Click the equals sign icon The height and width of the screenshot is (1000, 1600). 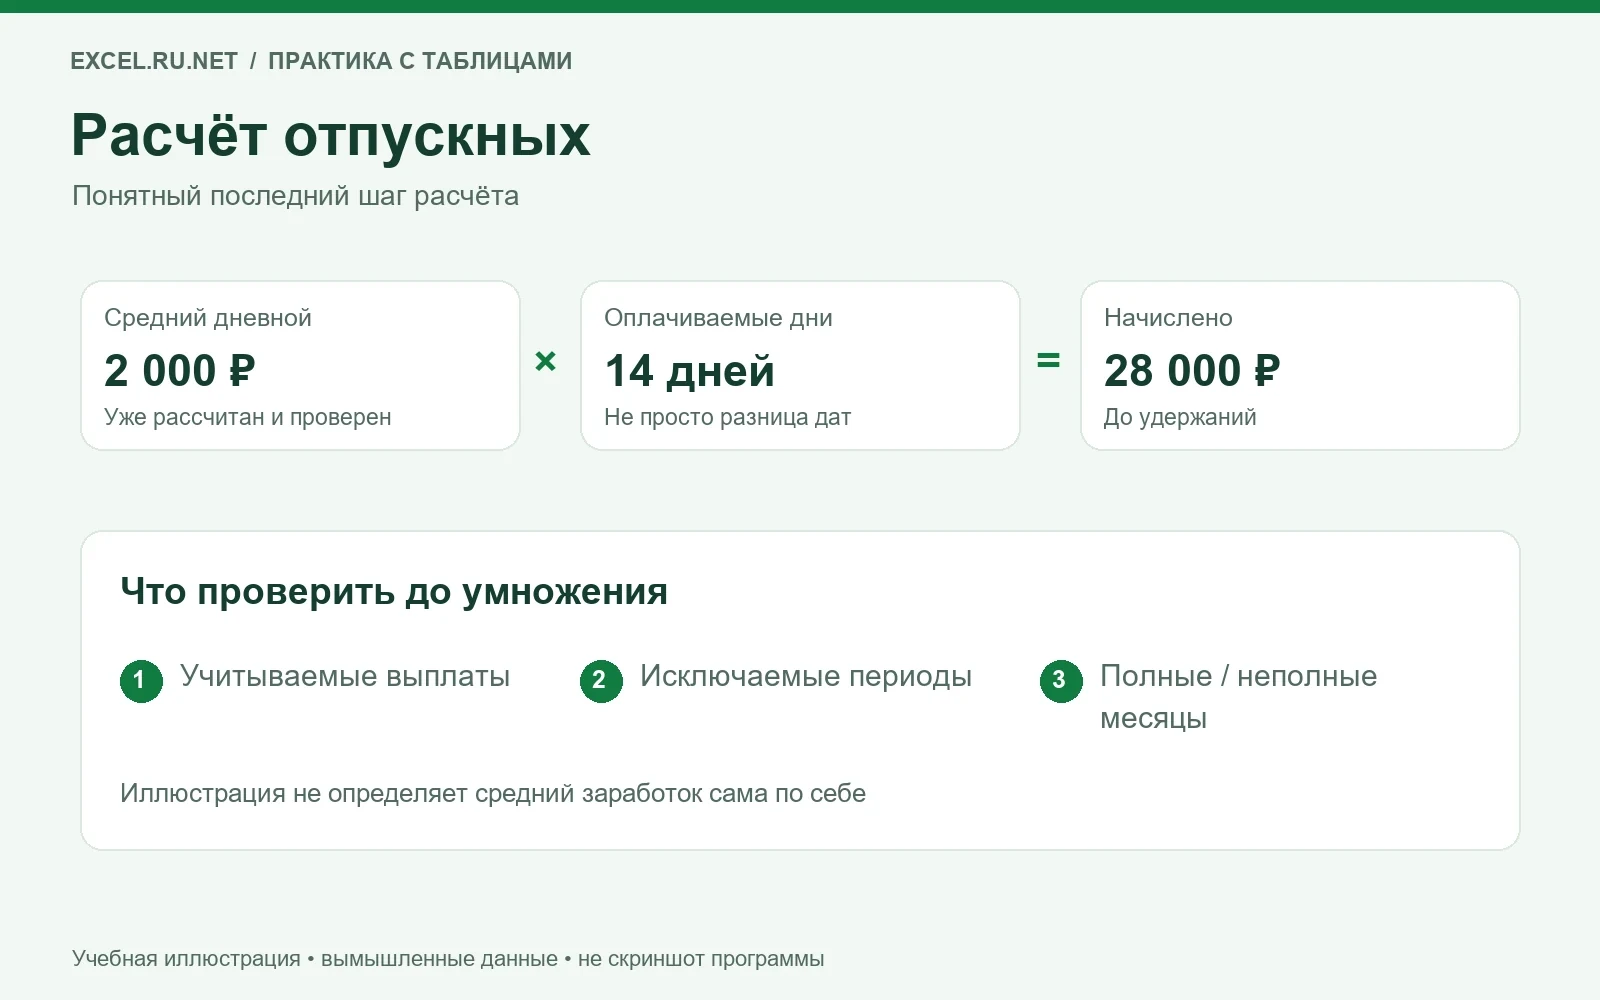pos(1048,360)
